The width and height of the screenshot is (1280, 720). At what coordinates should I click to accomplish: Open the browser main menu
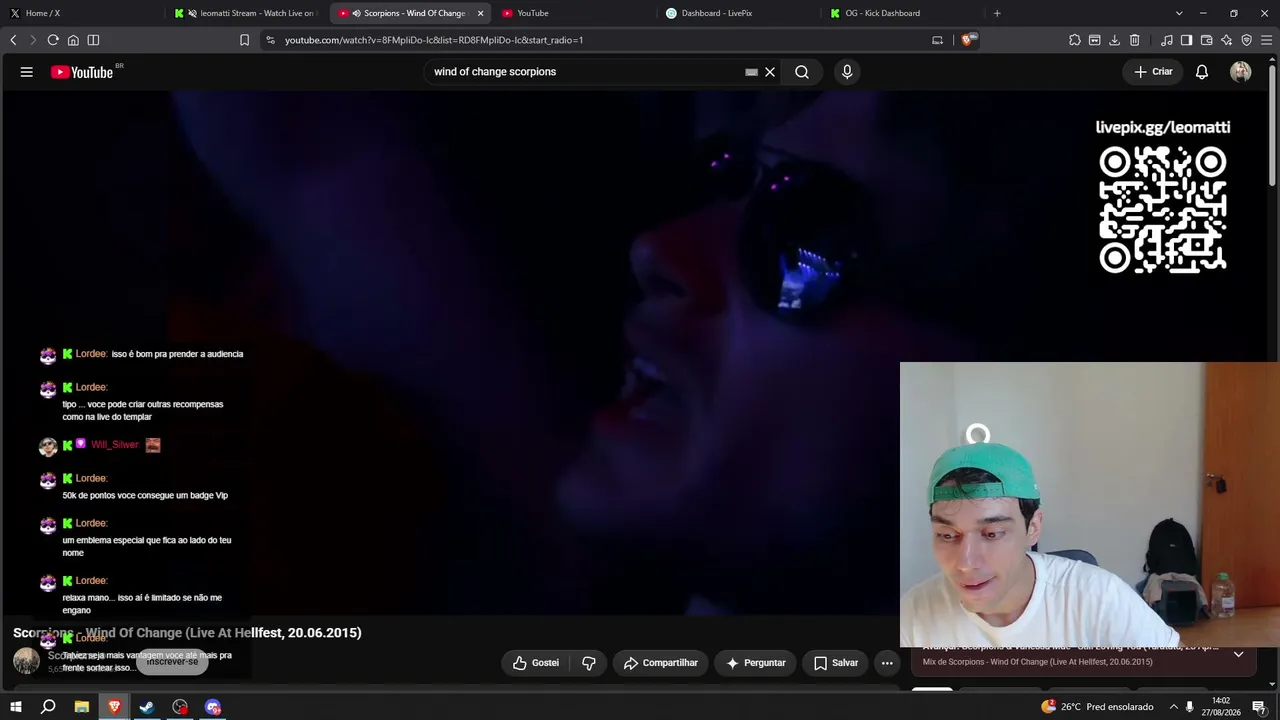1267,40
